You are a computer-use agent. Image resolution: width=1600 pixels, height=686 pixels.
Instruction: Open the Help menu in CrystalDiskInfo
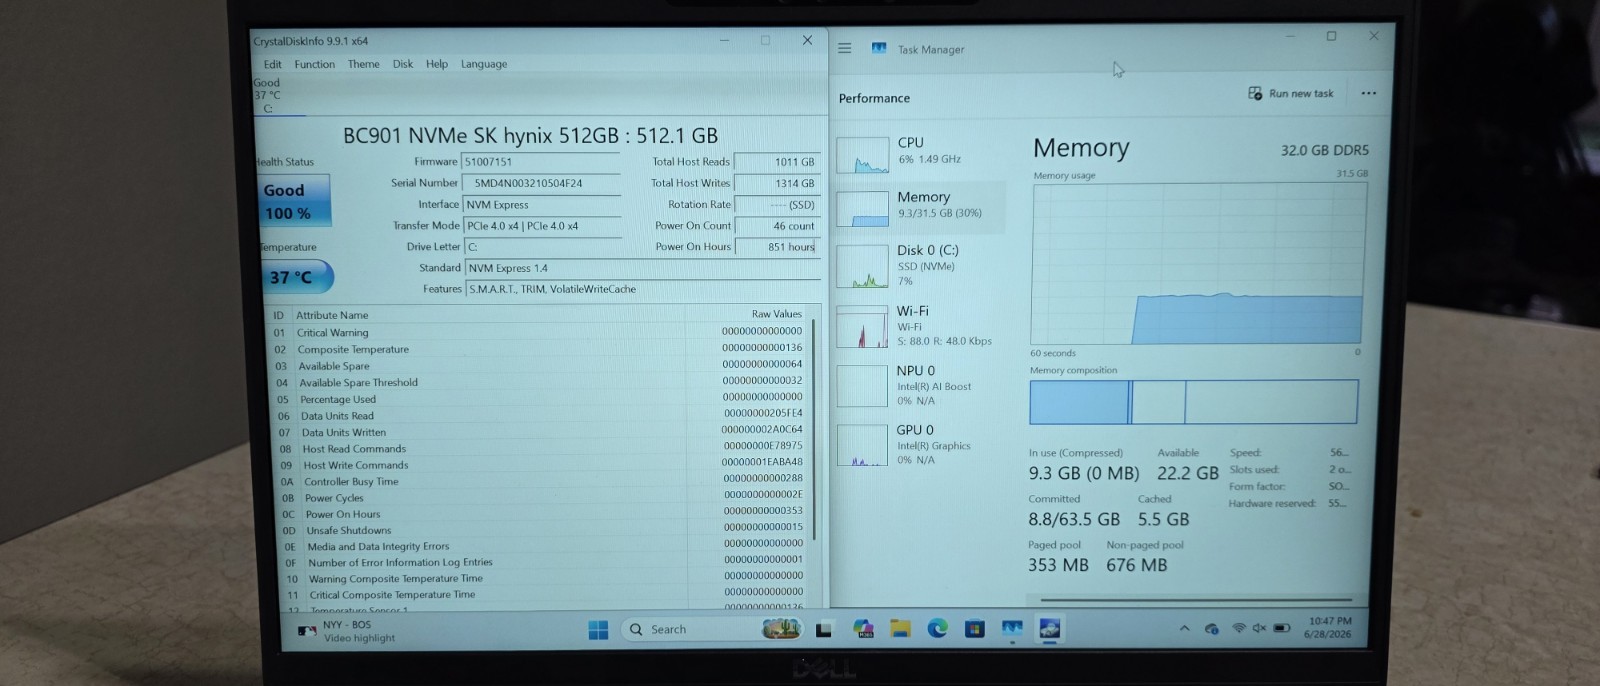[436, 64]
